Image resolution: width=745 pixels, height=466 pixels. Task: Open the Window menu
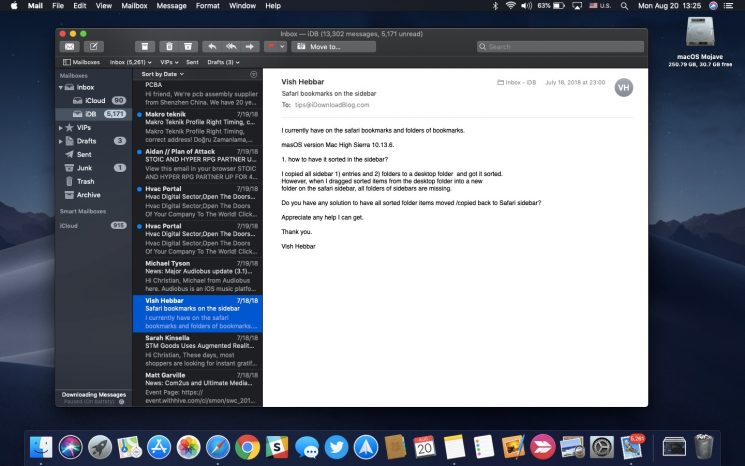[242, 6]
